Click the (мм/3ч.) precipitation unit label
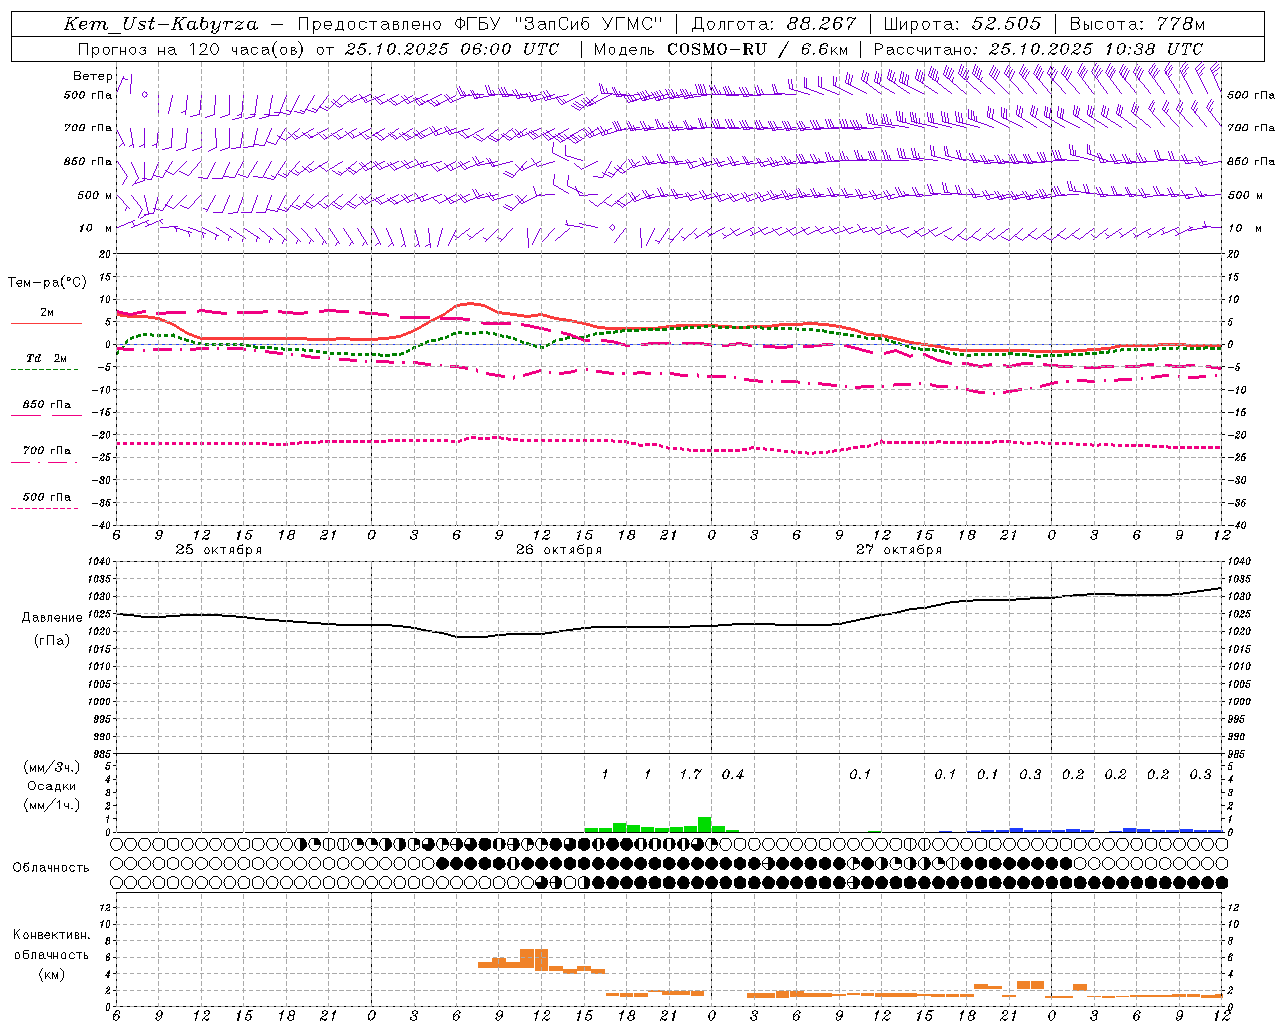This screenshot has height=1024, width=1280. (x=51, y=767)
